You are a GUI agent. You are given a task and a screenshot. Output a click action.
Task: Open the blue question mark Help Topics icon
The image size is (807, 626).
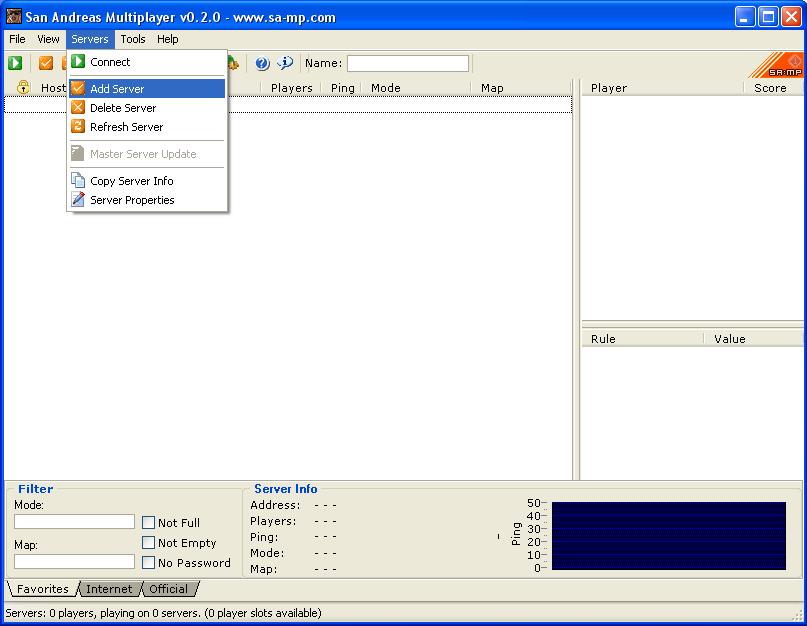[x=262, y=63]
